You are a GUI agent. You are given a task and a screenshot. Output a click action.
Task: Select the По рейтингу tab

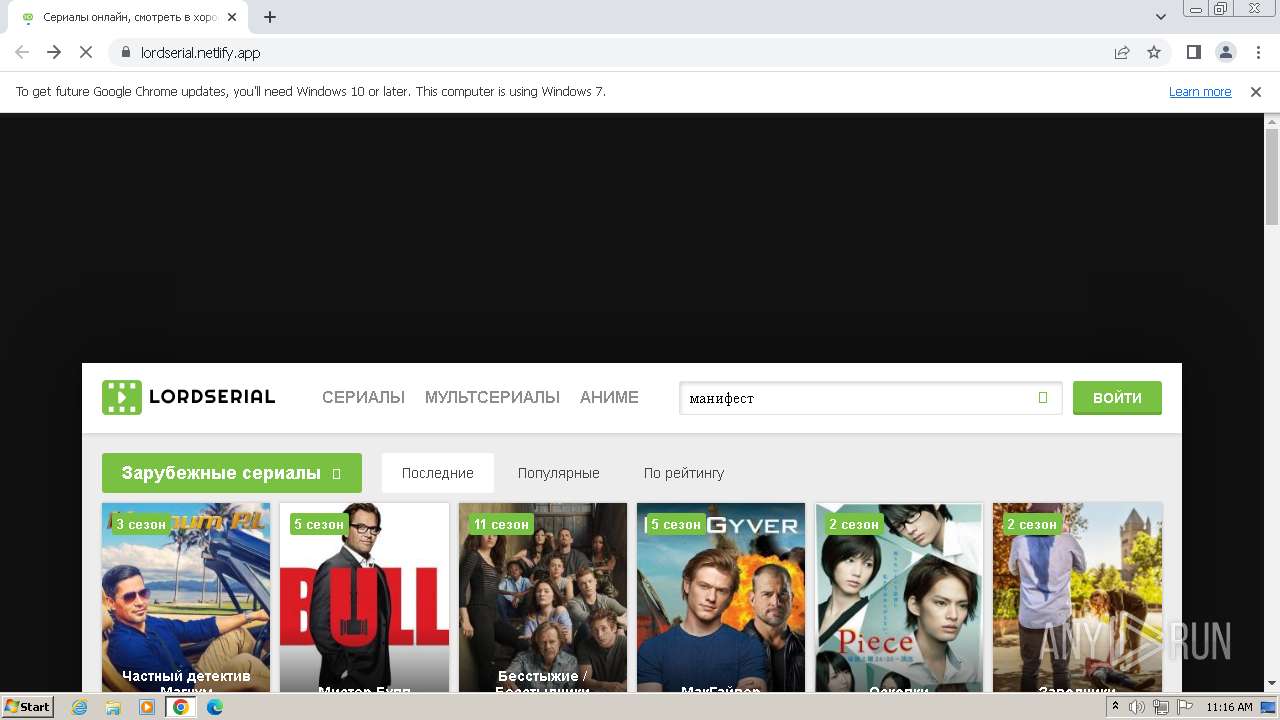(x=684, y=473)
